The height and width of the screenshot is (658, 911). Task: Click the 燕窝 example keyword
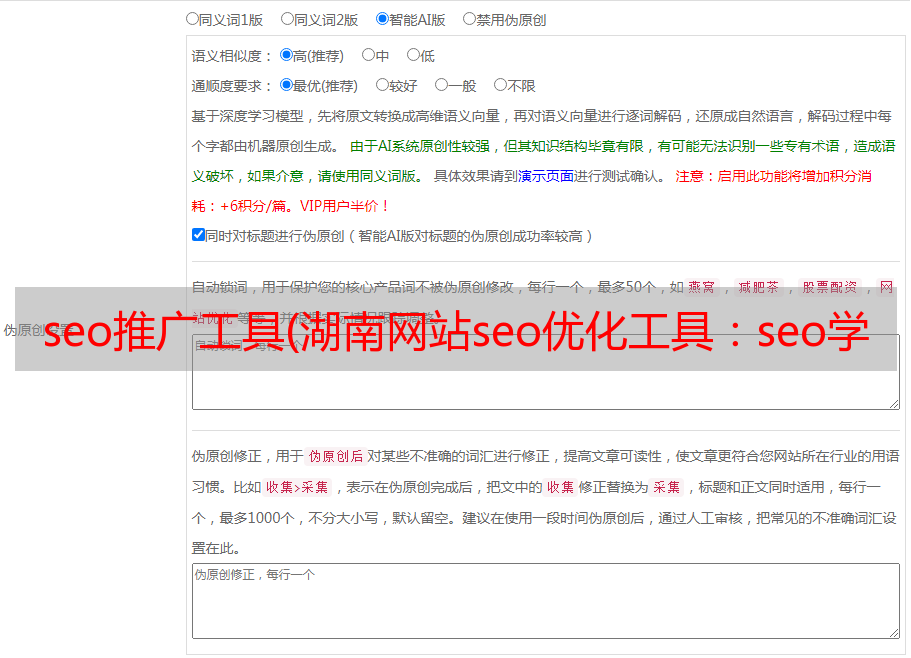[701, 287]
